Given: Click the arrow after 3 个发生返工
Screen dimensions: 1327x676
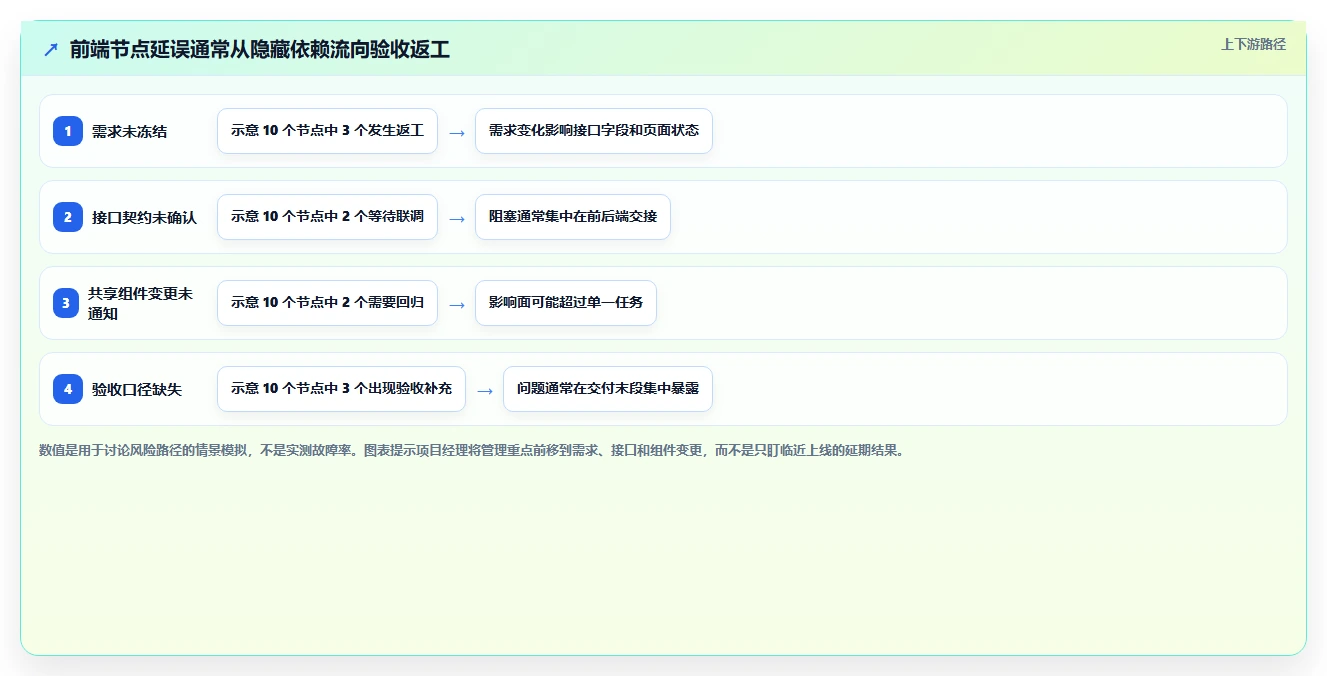Looking at the screenshot, I should coord(456,132).
